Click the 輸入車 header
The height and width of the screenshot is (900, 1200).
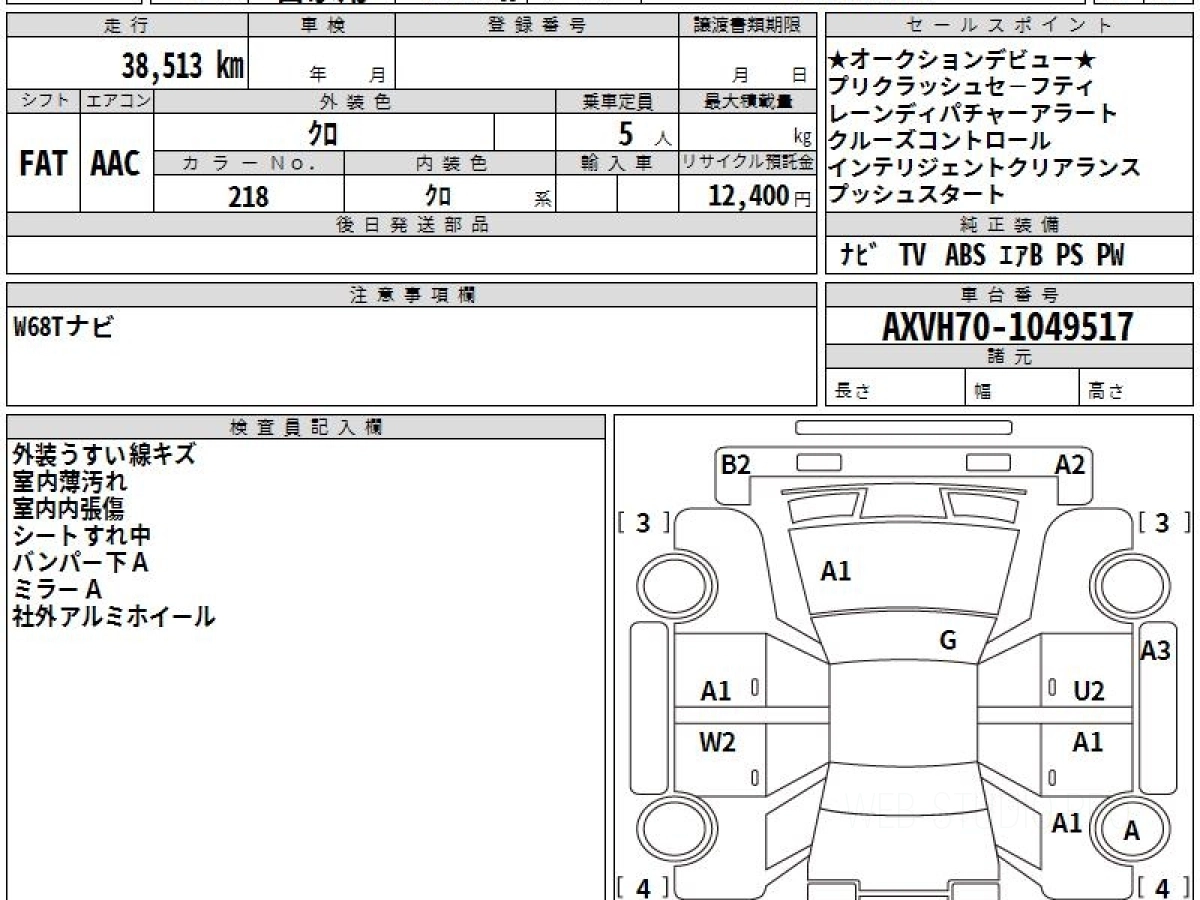[x=617, y=163]
